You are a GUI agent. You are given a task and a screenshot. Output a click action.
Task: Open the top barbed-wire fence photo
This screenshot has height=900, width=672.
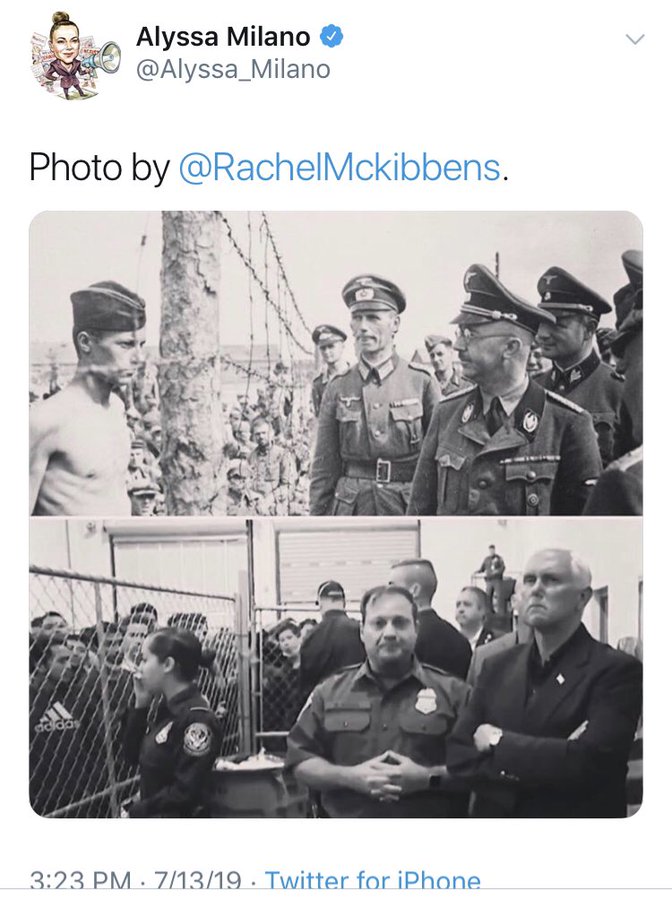coord(336,363)
